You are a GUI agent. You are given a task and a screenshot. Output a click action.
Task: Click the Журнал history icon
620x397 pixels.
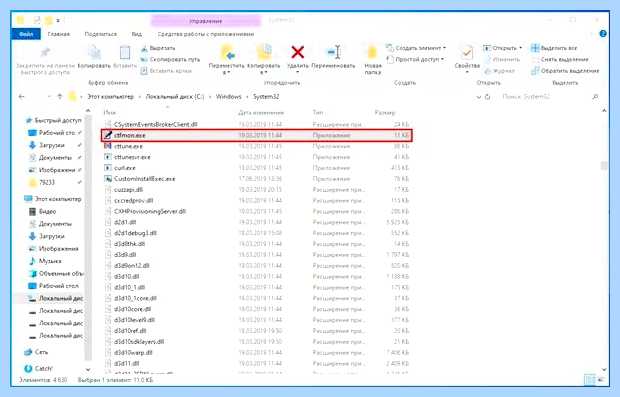488,71
